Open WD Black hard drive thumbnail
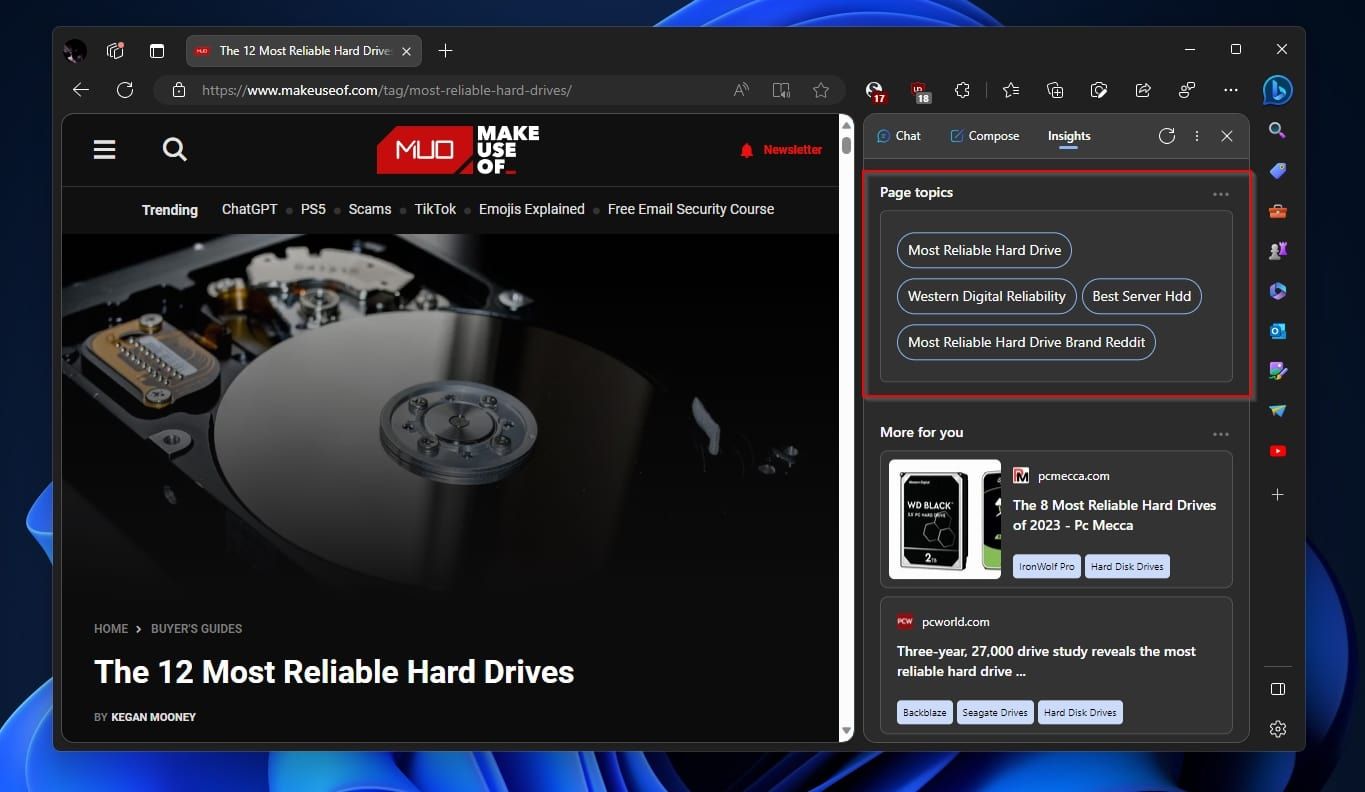The width and height of the screenshot is (1365, 792). click(x=945, y=519)
